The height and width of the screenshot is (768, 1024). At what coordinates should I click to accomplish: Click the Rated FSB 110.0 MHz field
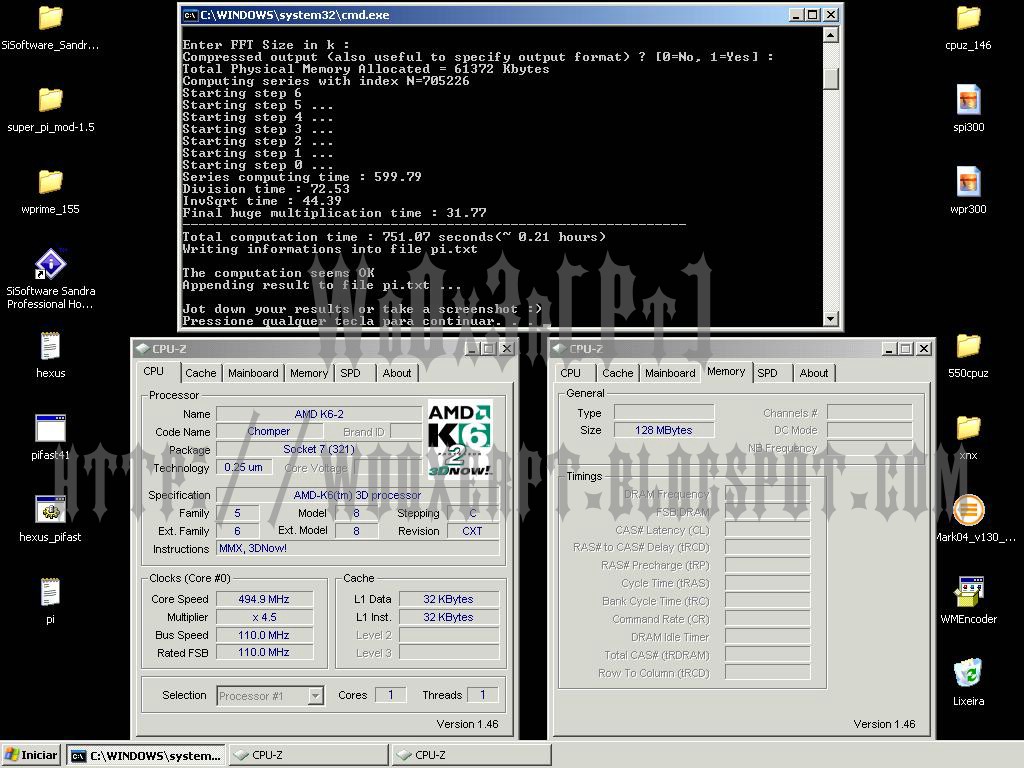[264, 652]
